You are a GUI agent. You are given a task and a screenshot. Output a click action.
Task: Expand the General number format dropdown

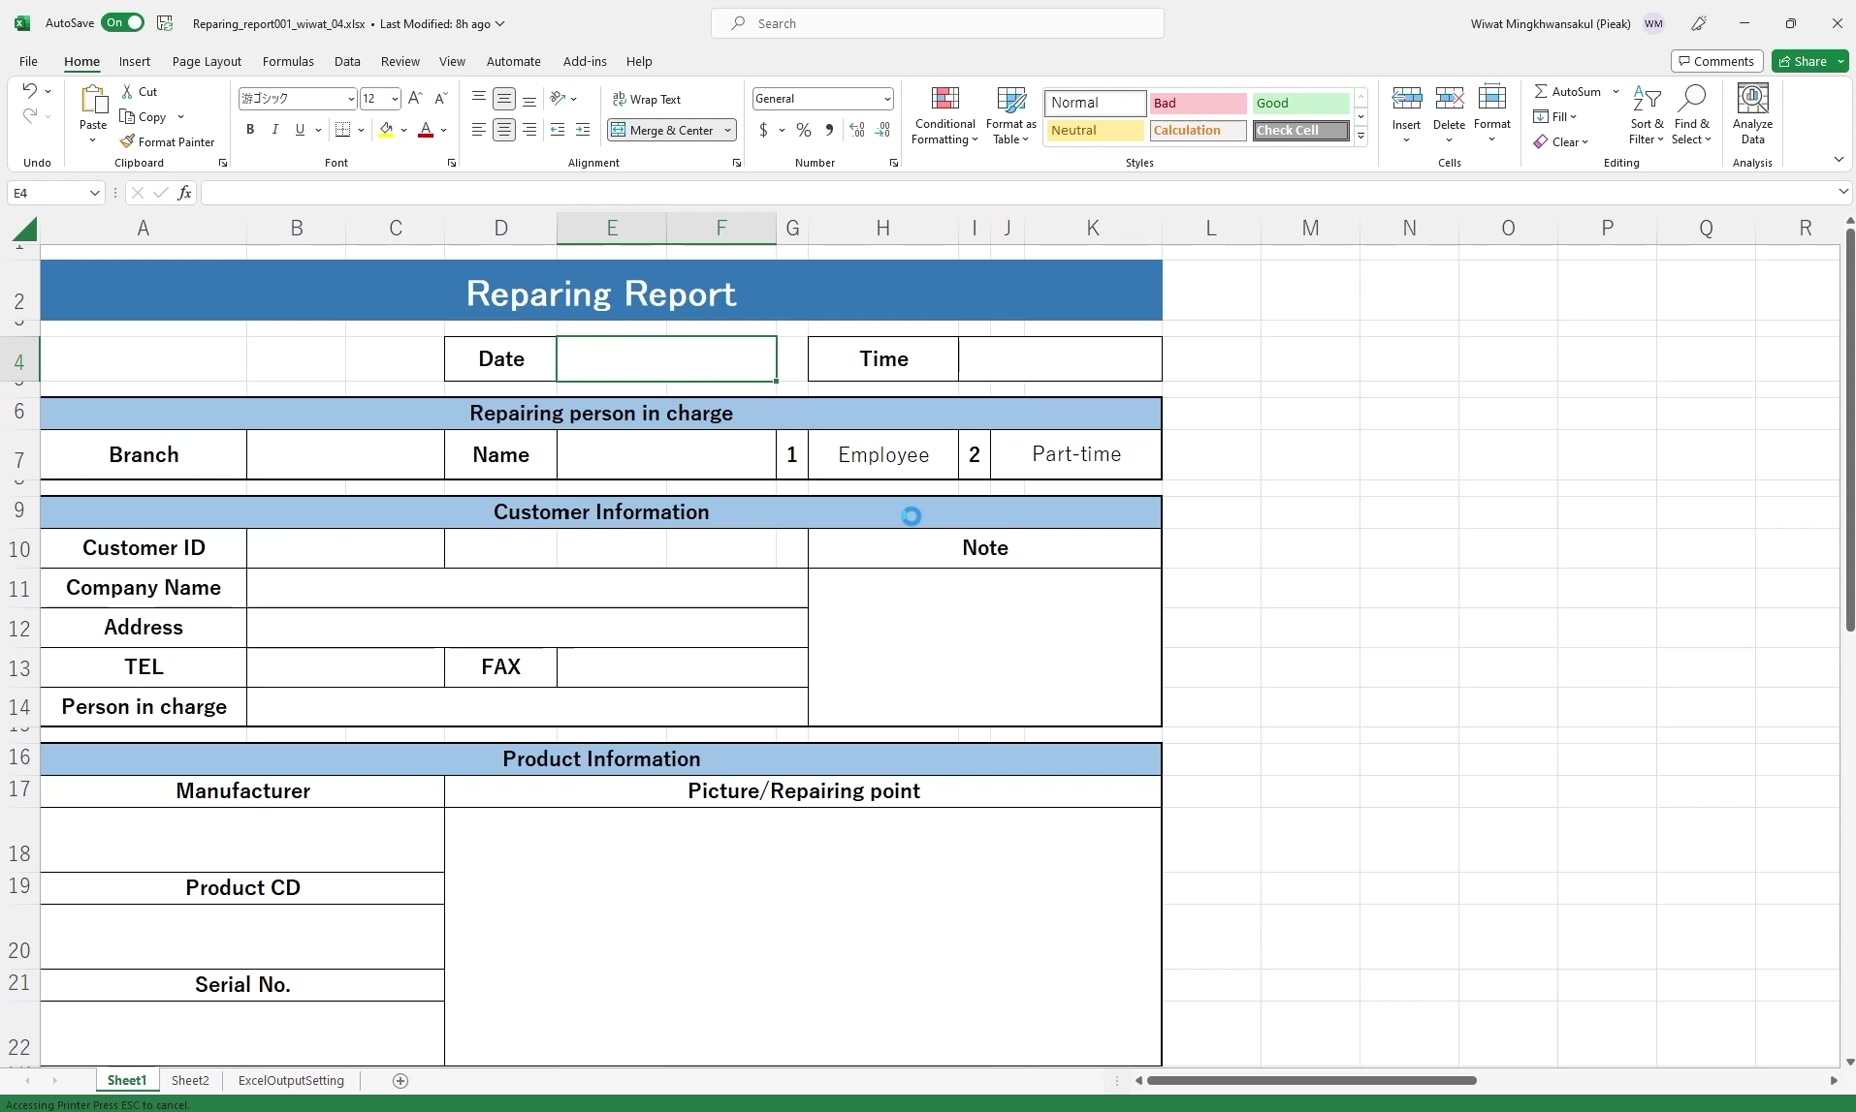click(x=887, y=99)
